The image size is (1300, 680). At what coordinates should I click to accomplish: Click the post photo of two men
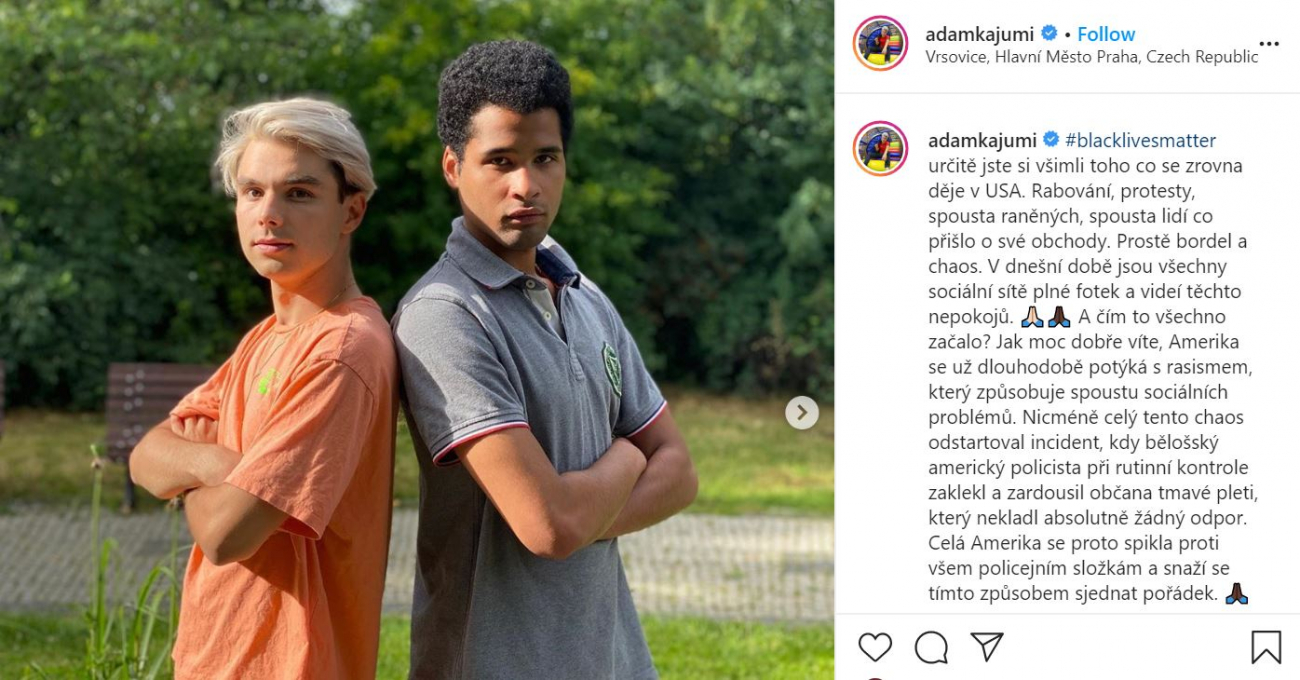417,340
